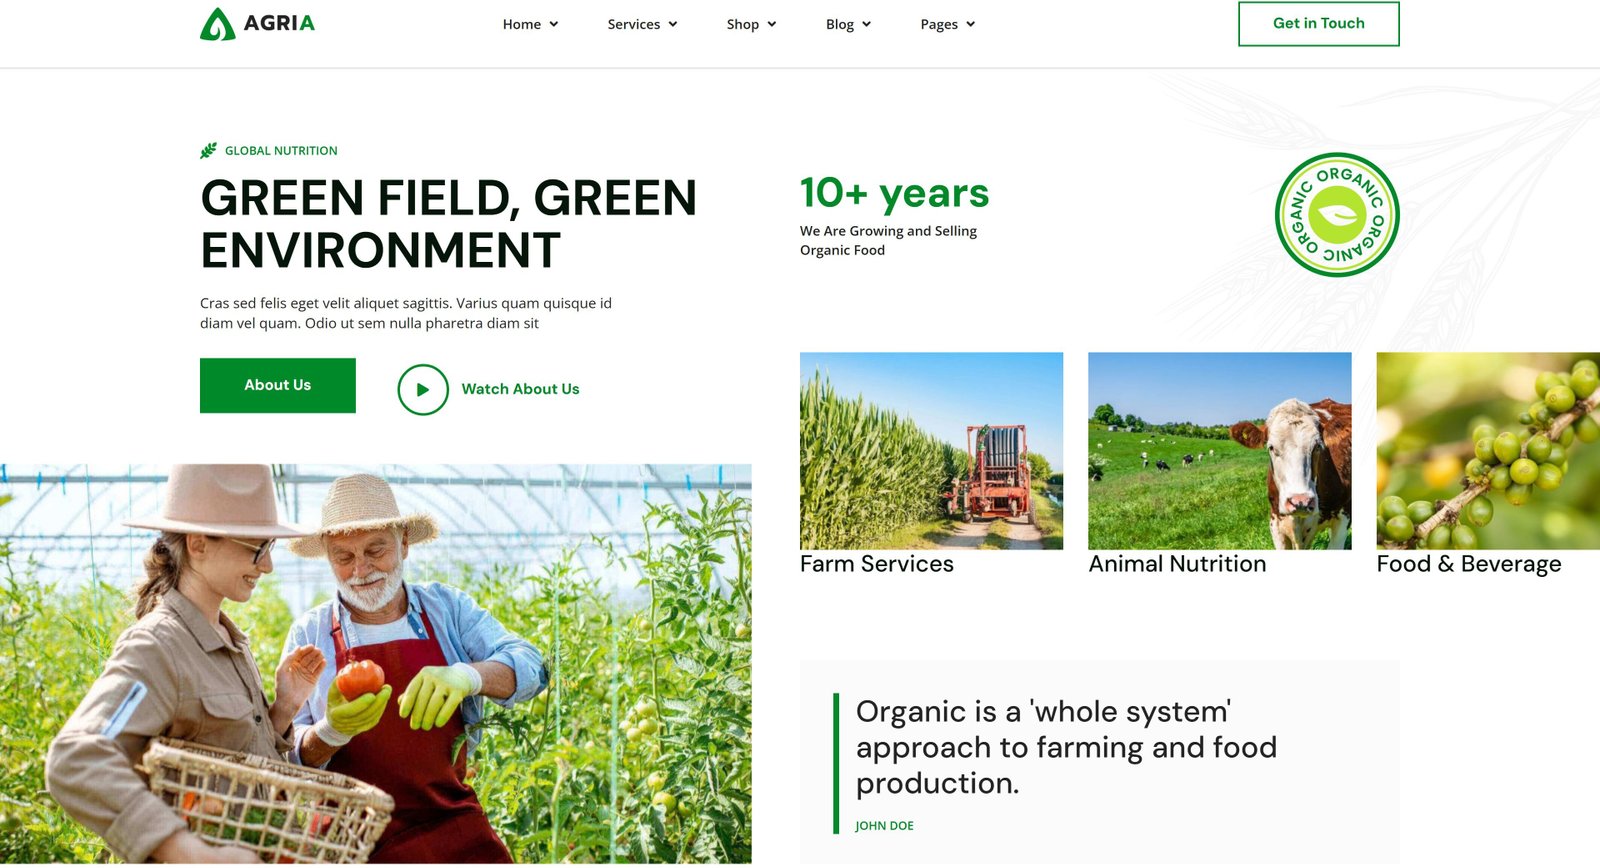Click the wheat icon beside Global Nutrition
Image resolution: width=1600 pixels, height=868 pixels.
tap(208, 151)
